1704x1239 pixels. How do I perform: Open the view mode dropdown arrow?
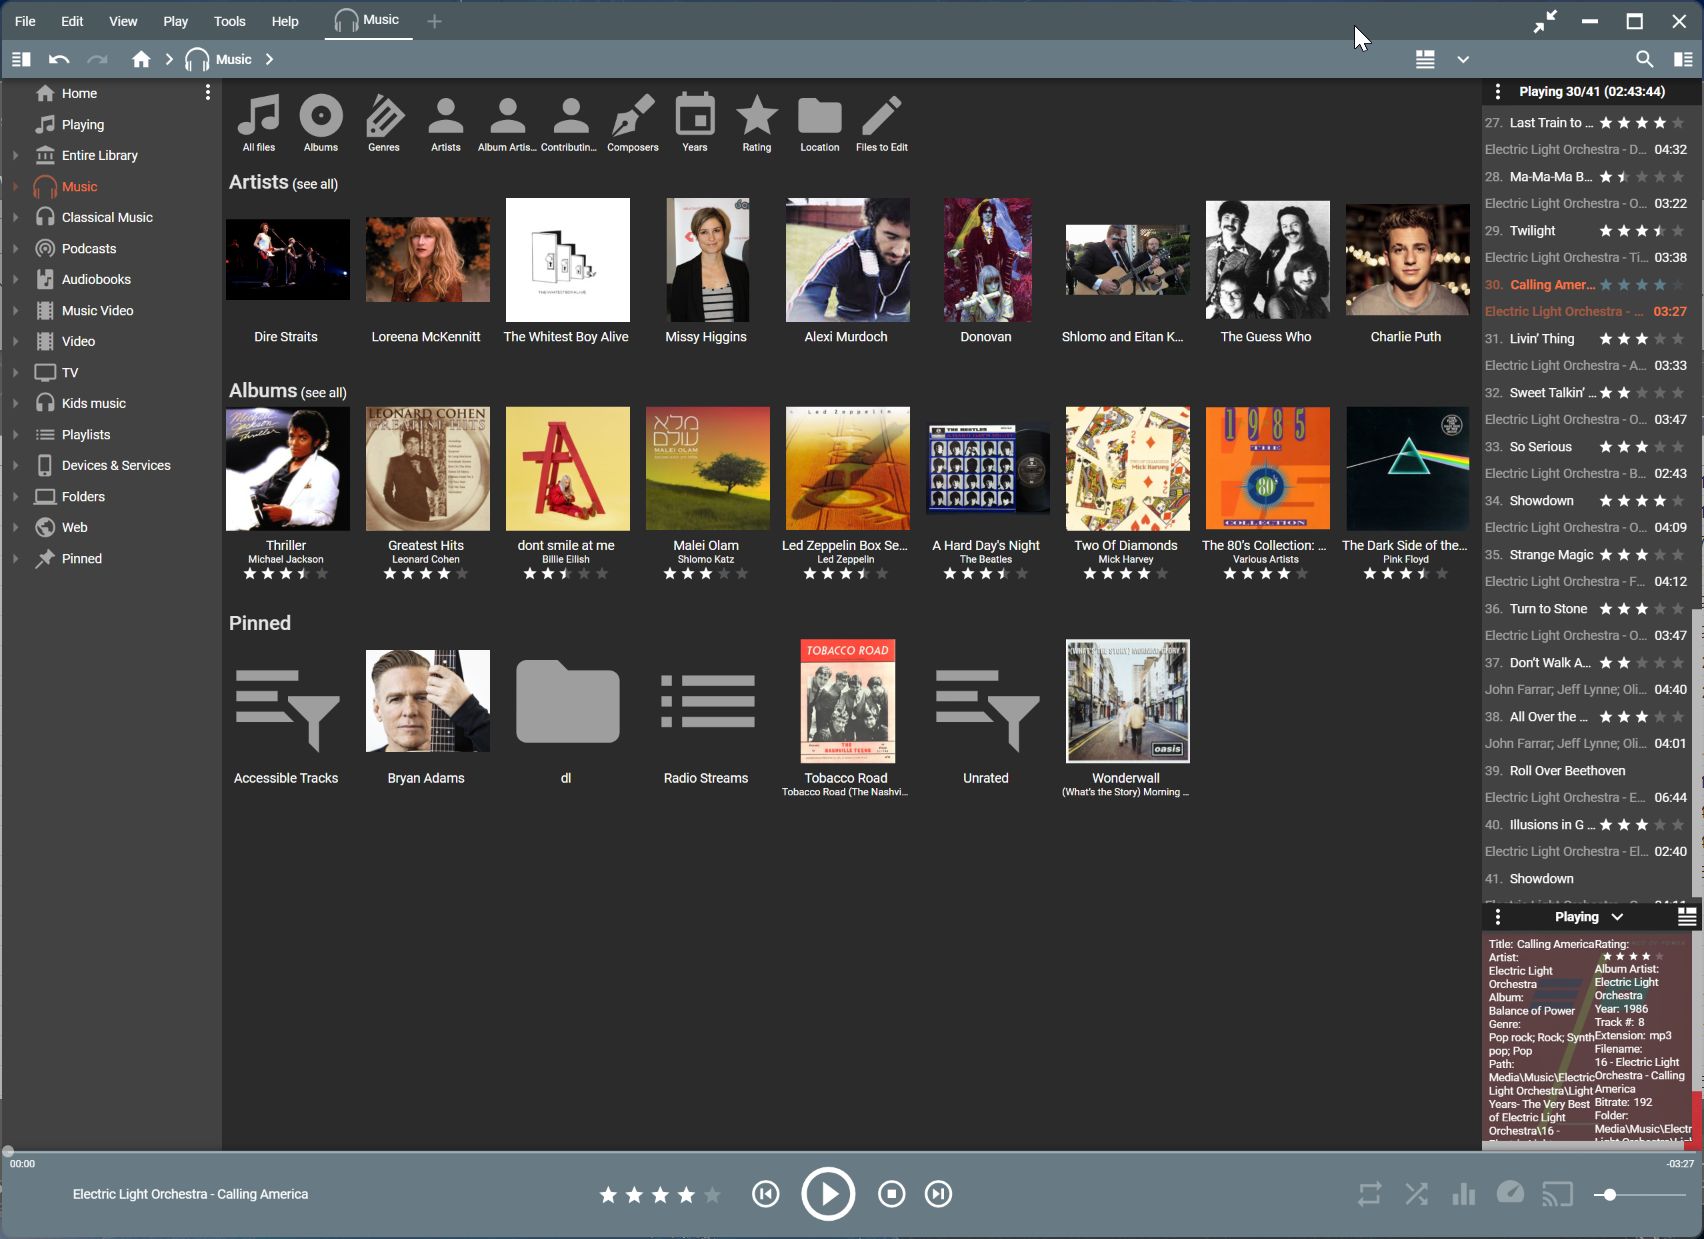(x=1463, y=59)
